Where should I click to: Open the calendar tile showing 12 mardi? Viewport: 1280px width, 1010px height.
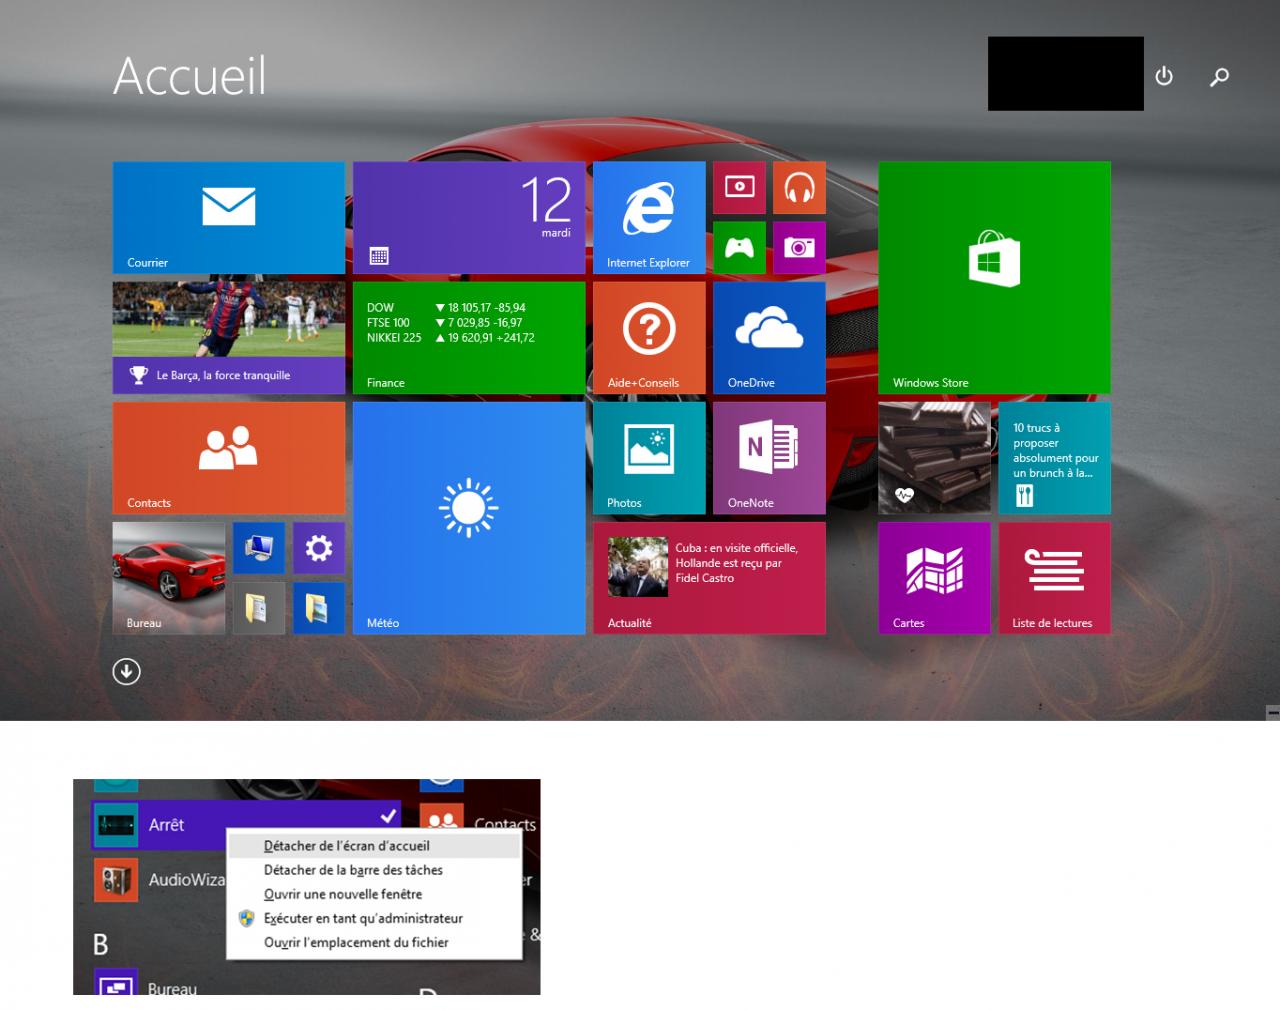(x=469, y=218)
